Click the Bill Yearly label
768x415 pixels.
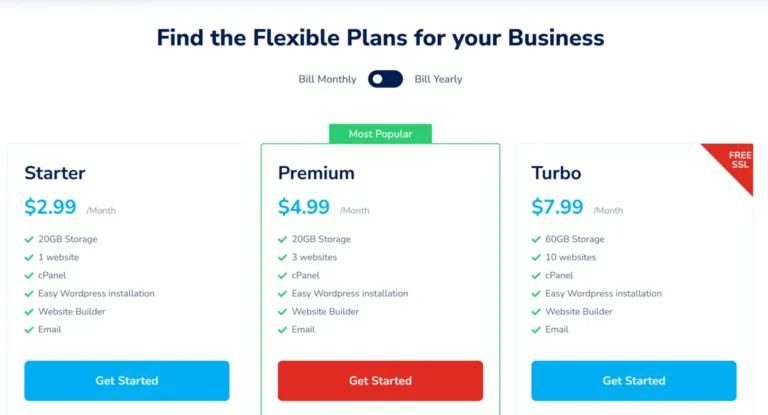(x=438, y=79)
